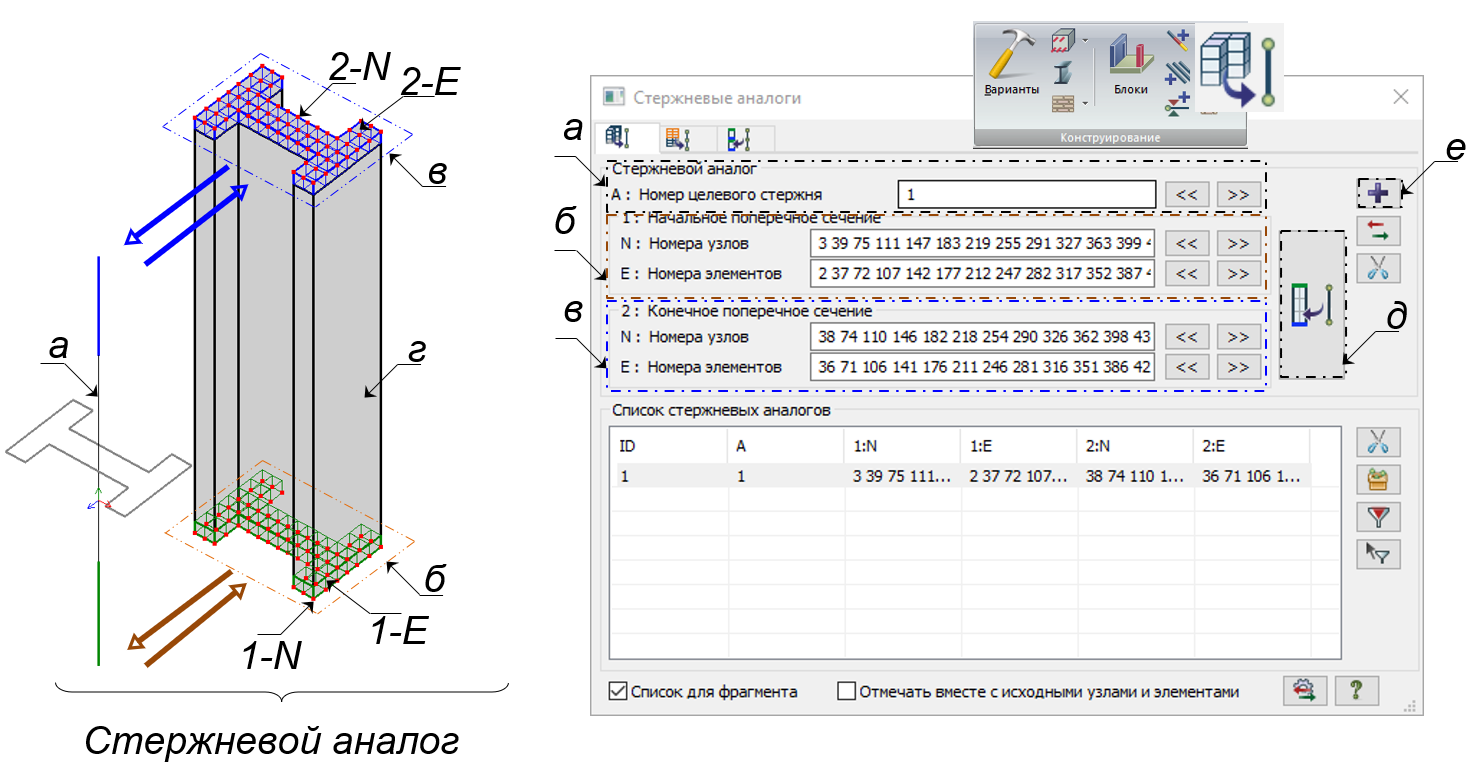Click the 1:N column header
Image resolution: width=1479 pixels, height=781 pixels.
pos(900,446)
